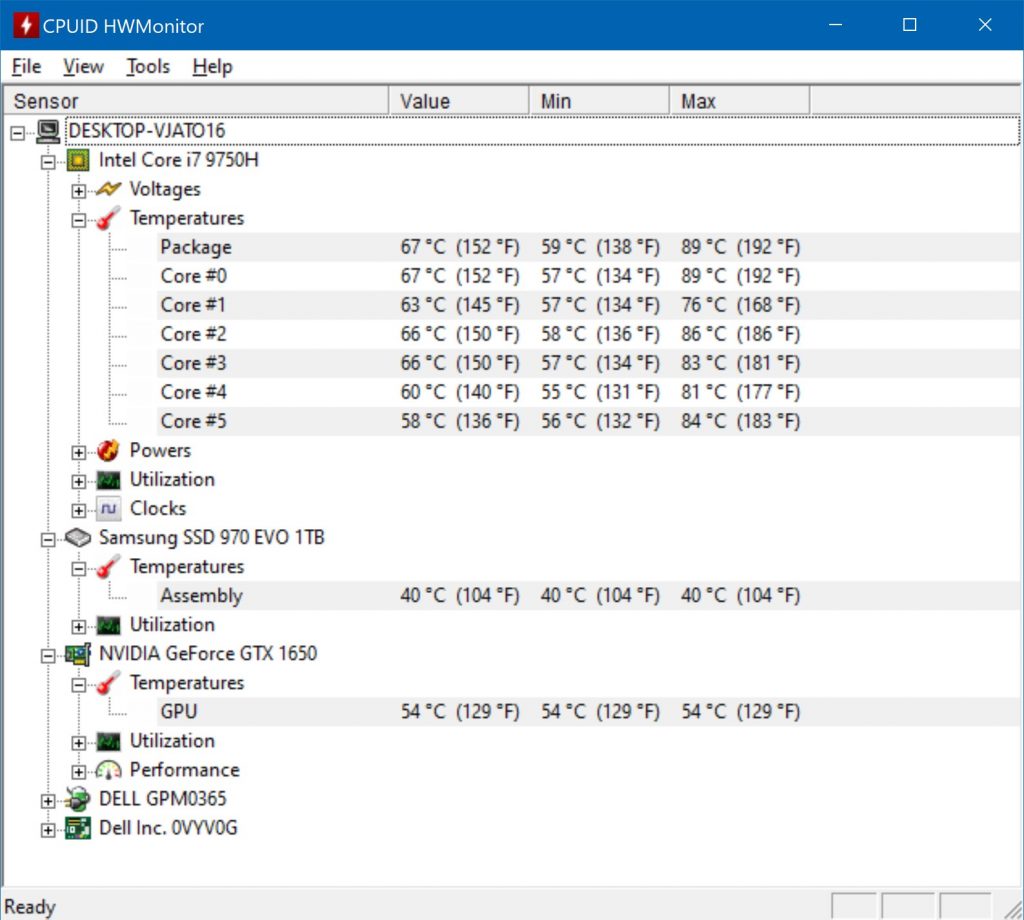
Task: Select the Core #3 row
Action: [x=588, y=364]
